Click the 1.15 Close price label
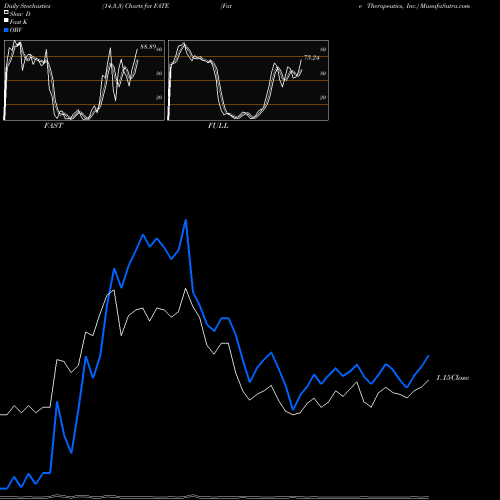500x500 pixels. click(453, 378)
